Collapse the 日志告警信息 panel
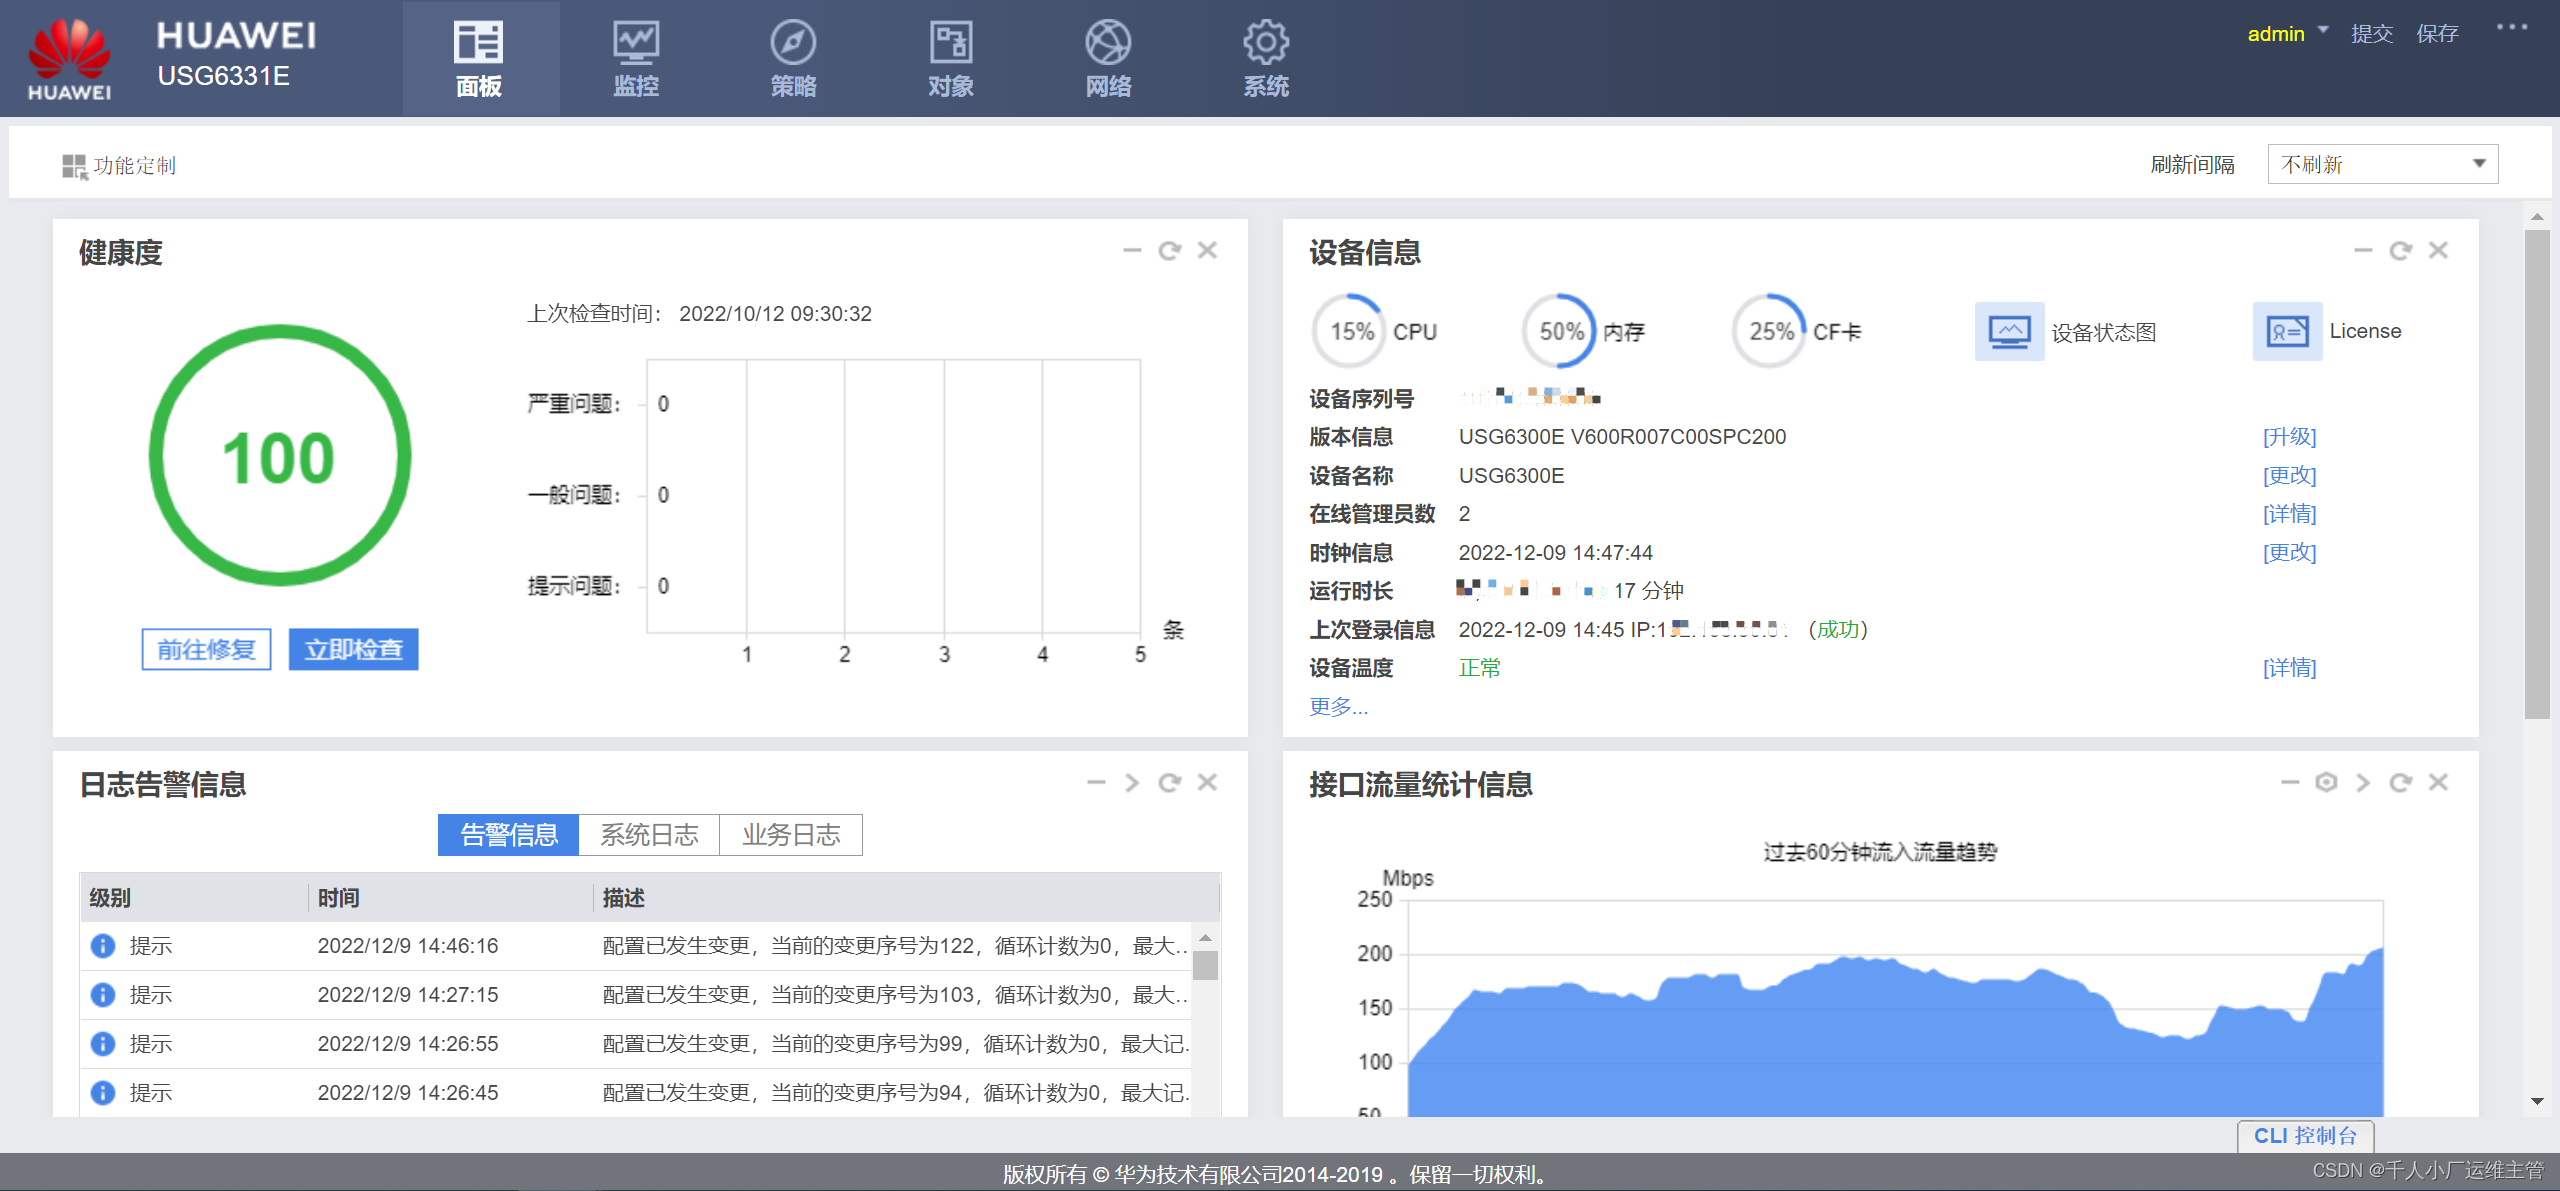The image size is (2560, 1191). pos(1096,783)
